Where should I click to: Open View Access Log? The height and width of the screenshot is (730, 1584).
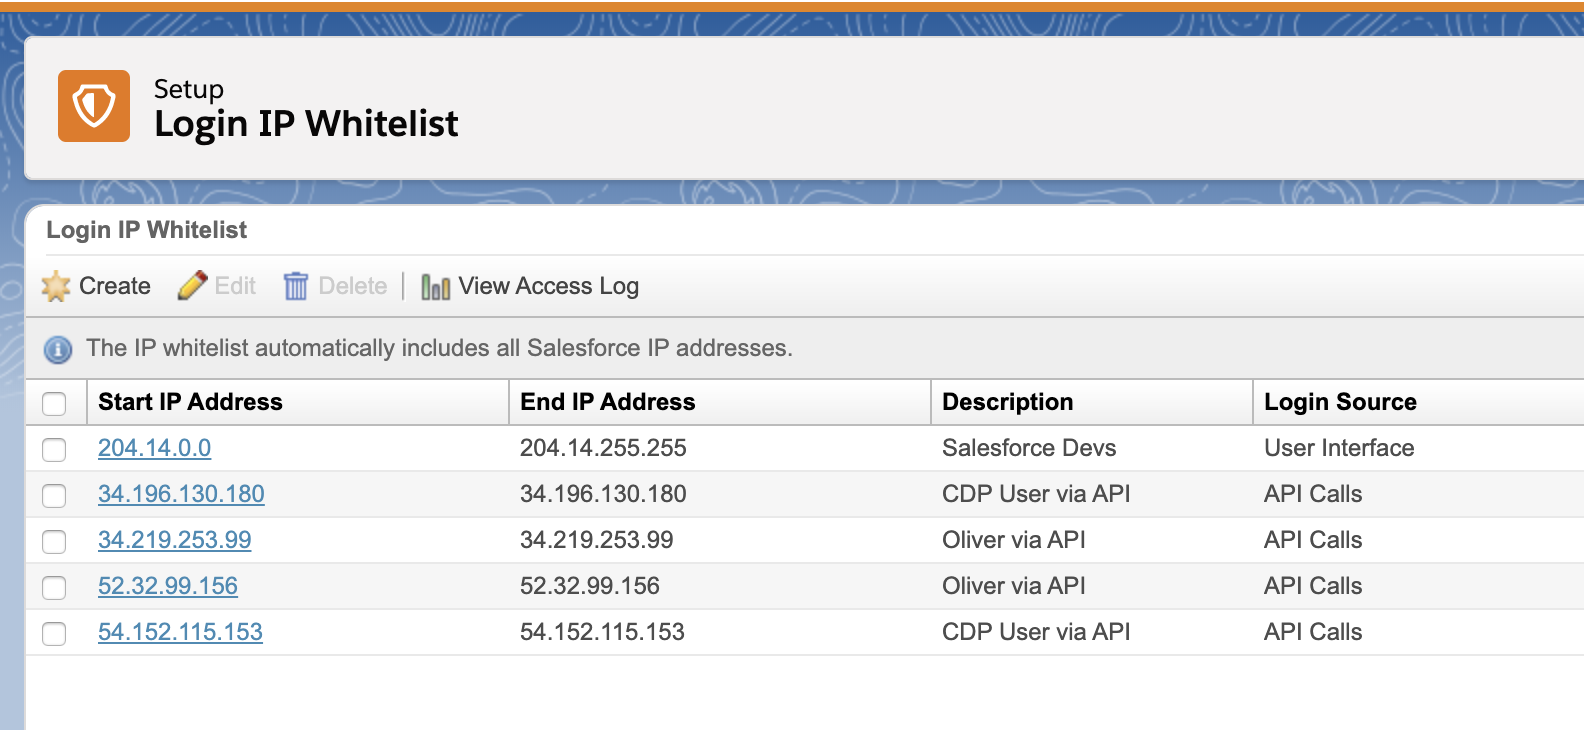549,286
